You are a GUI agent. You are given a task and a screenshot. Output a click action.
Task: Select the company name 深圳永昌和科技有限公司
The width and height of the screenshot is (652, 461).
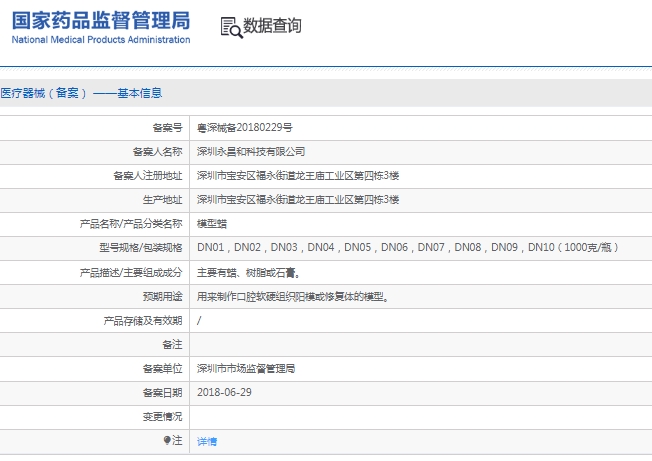click(251, 152)
